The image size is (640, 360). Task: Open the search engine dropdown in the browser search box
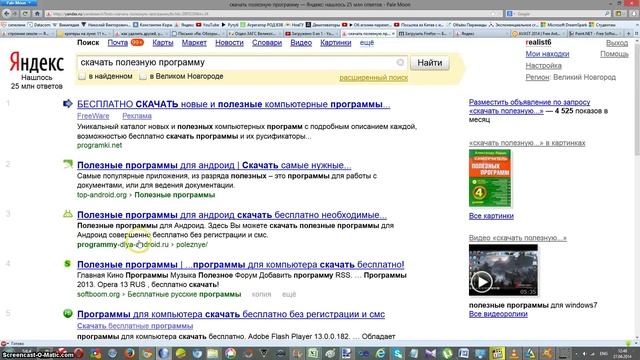pos(511,13)
